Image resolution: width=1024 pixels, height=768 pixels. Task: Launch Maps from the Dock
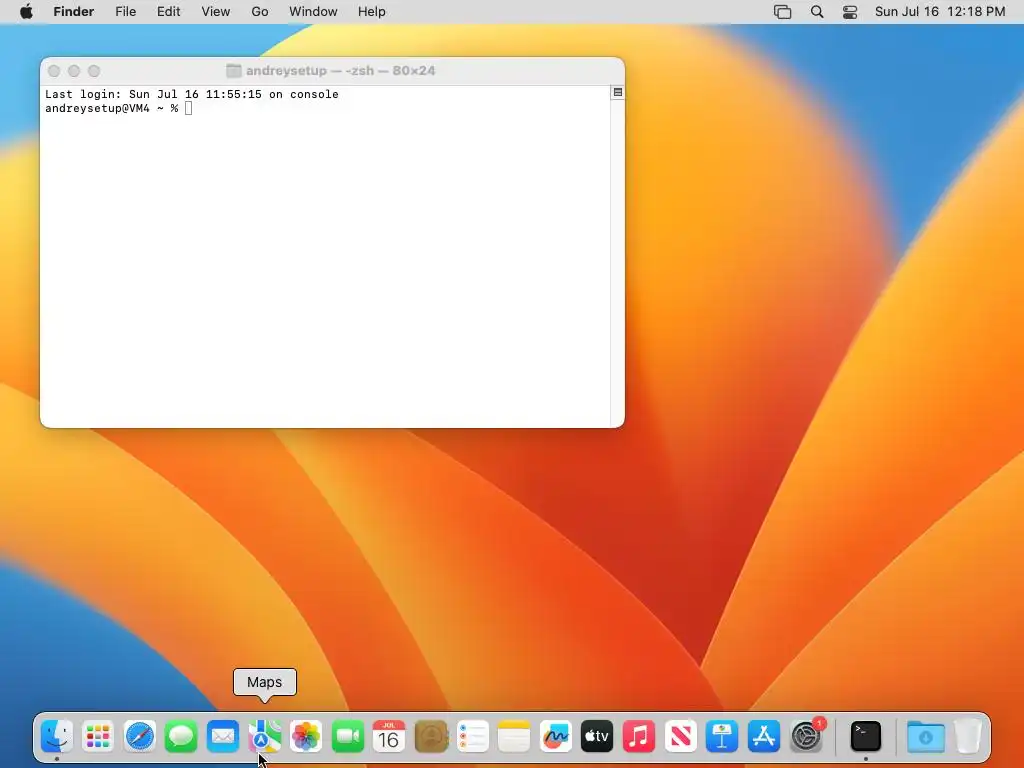point(264,737)
